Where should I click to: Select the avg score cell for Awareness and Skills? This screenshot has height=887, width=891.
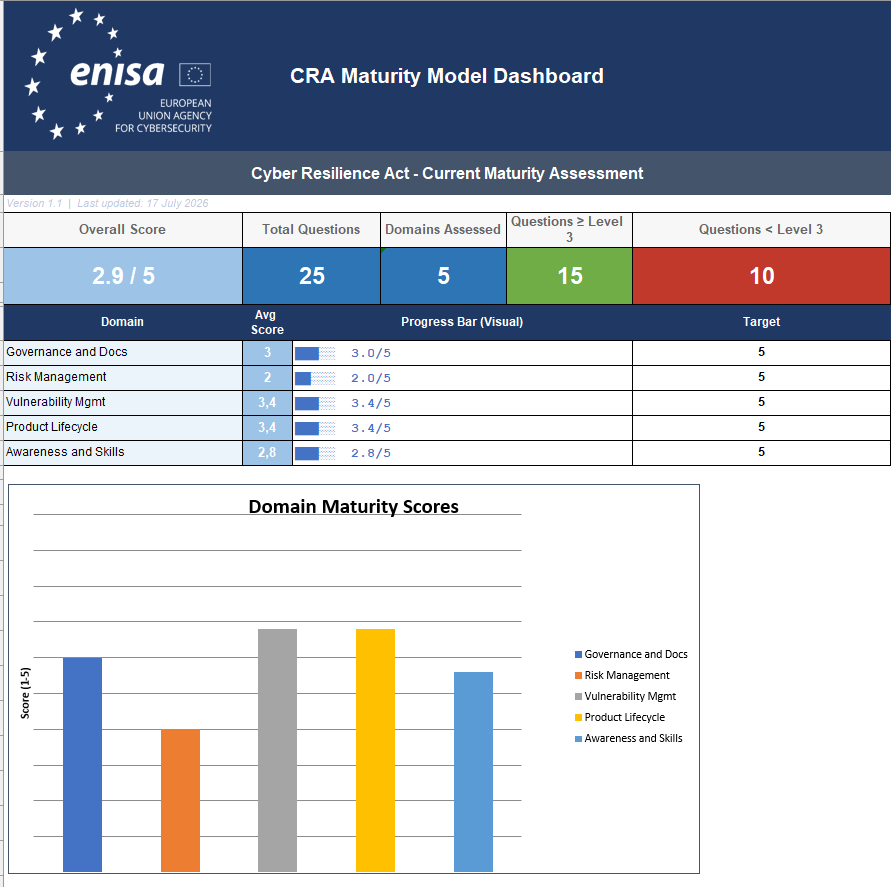[267, 452]
